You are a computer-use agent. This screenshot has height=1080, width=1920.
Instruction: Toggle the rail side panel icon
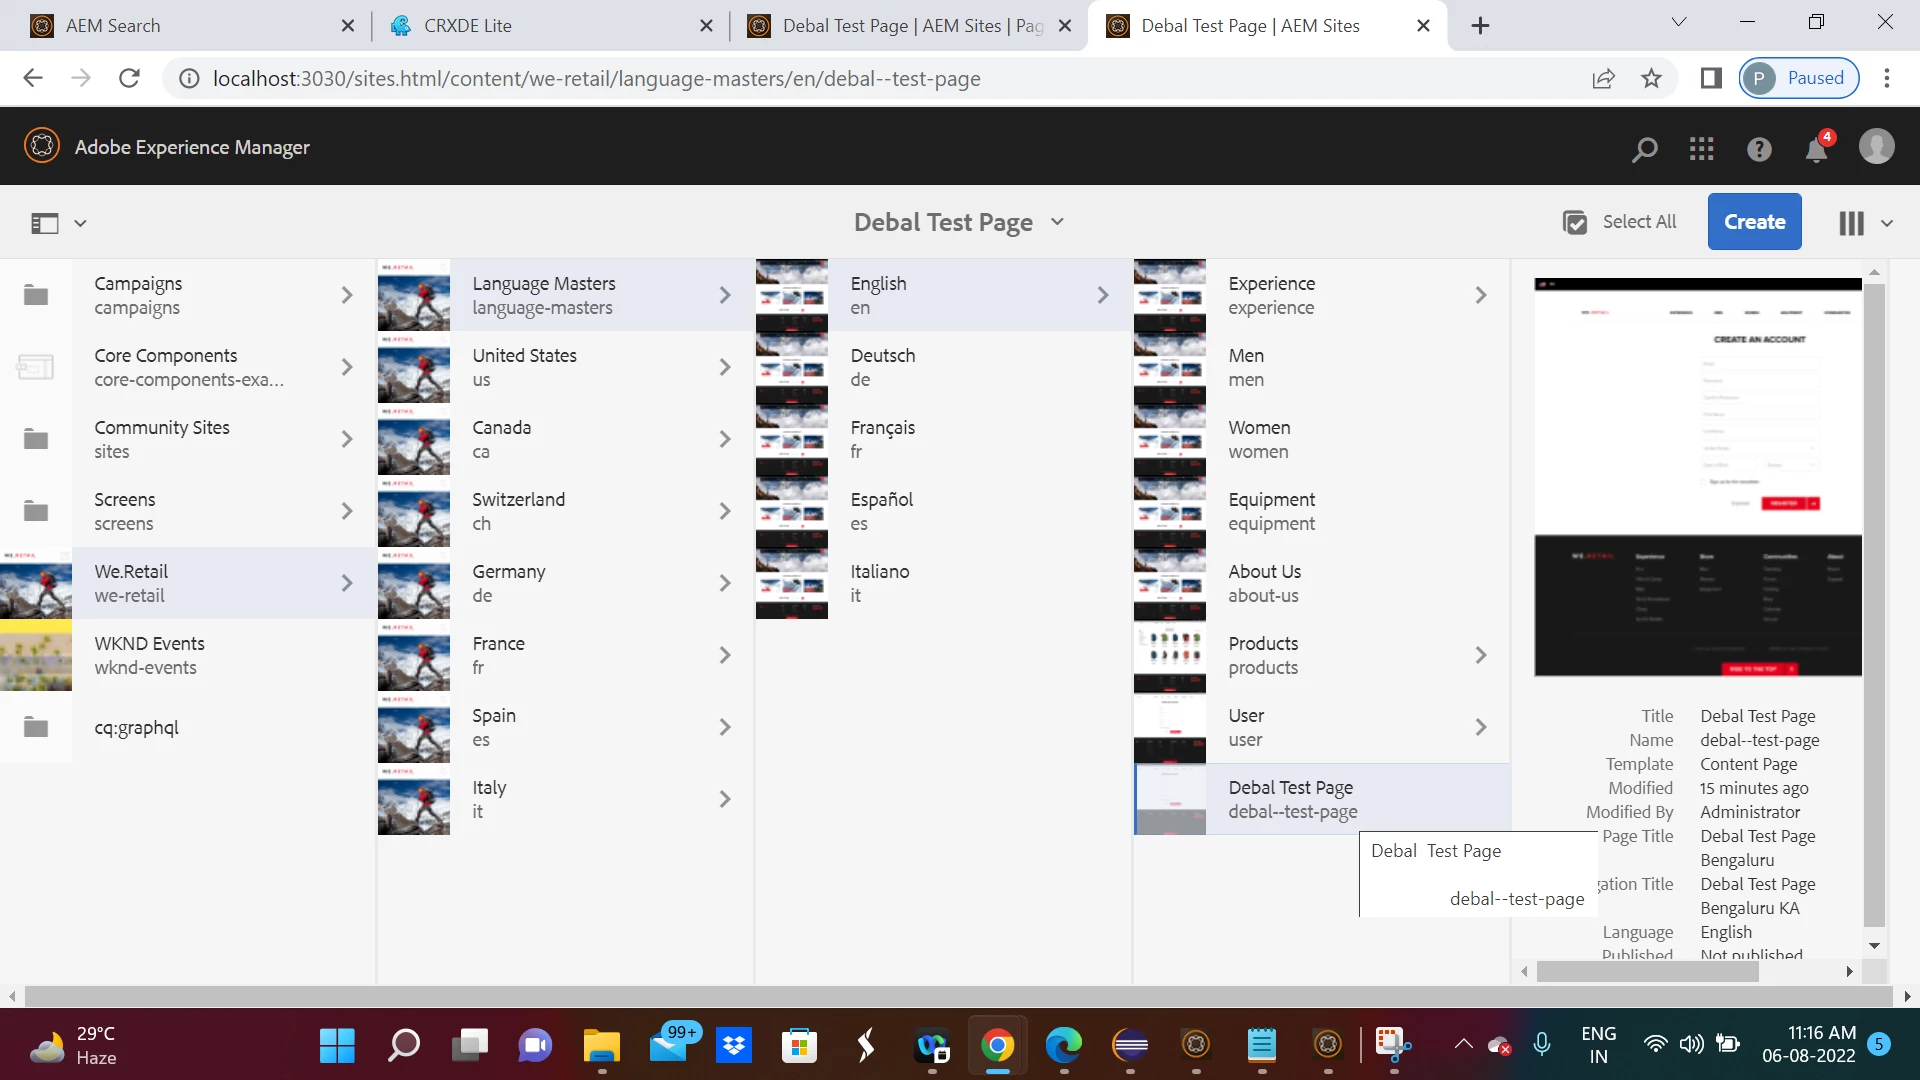click(45, 223)
